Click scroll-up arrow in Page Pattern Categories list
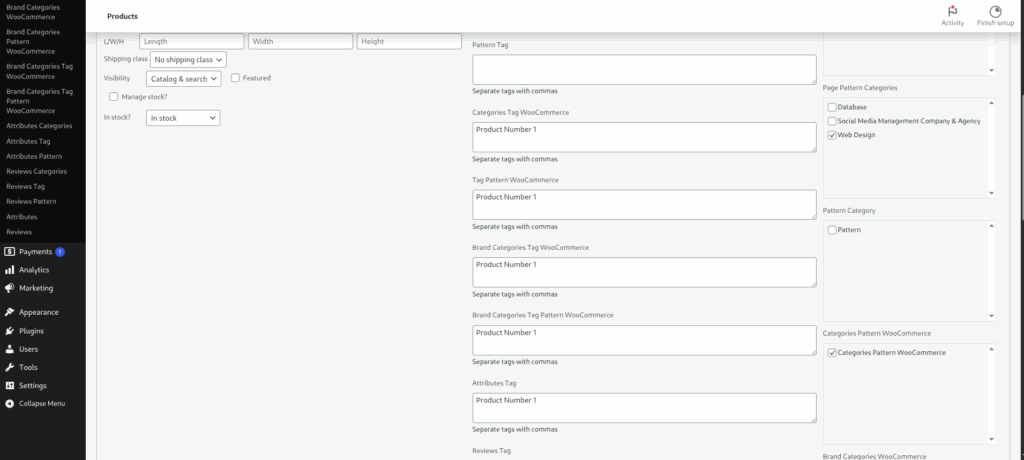 tap(991, 103)
